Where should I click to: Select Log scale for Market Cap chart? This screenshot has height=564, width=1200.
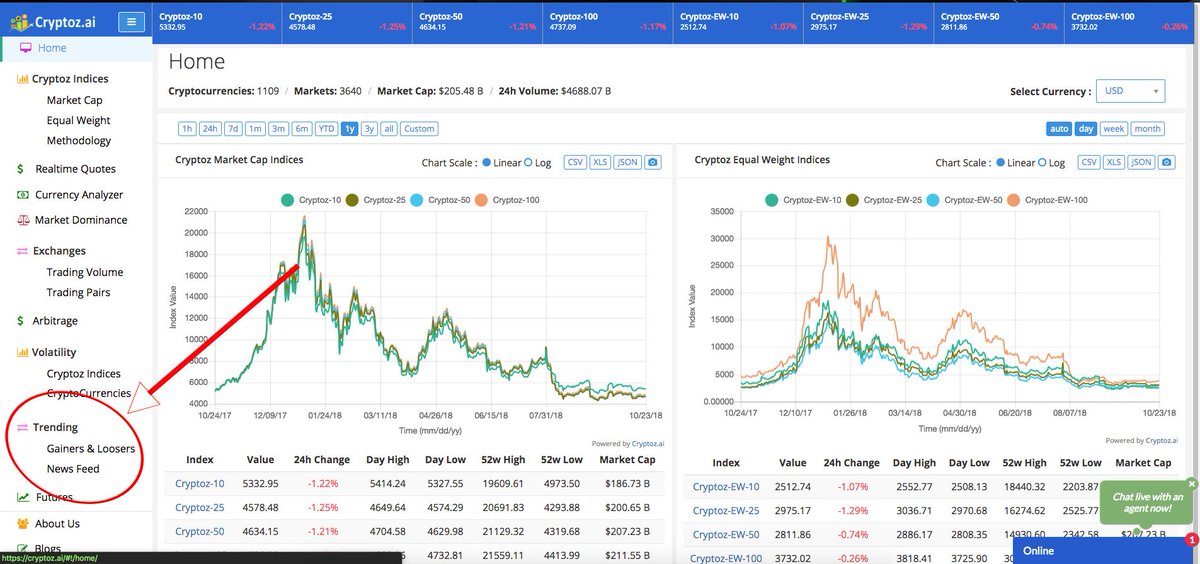coord(530,162)
